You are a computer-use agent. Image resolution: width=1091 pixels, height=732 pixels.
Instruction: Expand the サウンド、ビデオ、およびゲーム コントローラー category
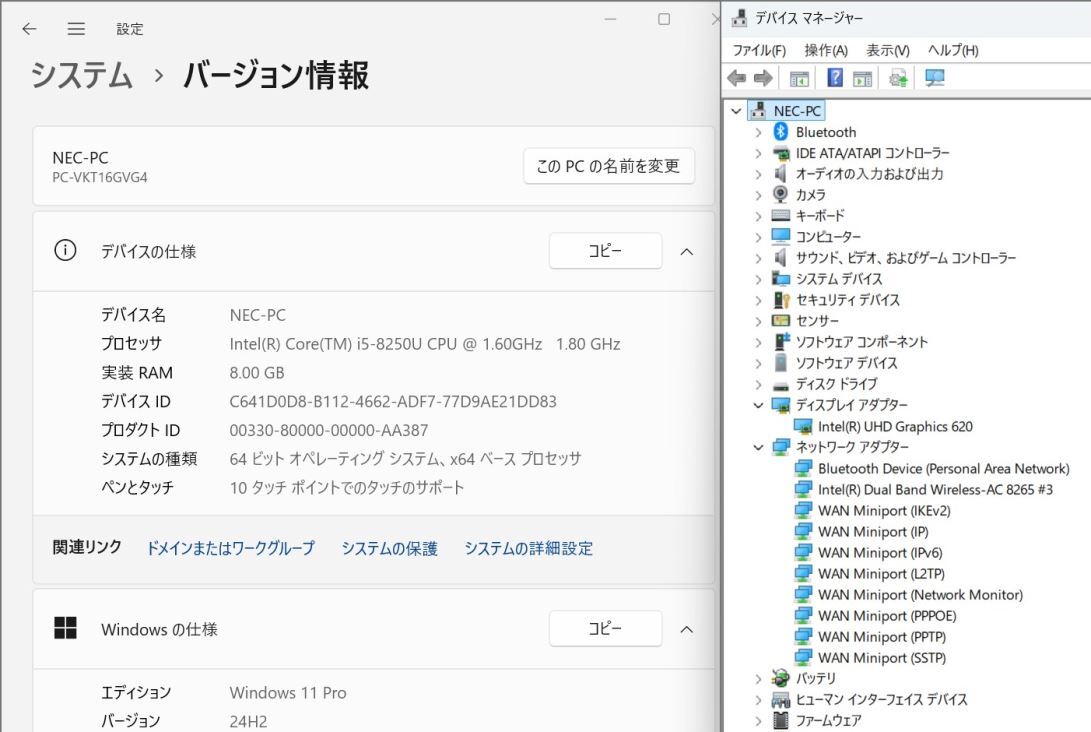click(x=758, y=258)
